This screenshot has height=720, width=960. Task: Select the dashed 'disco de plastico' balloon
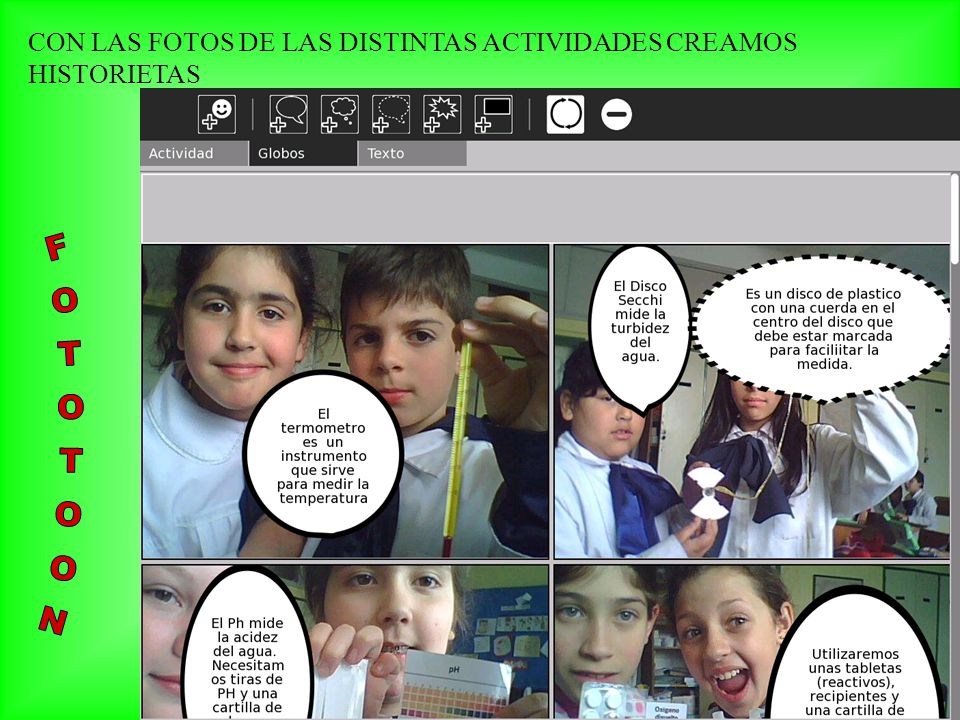coord(822,329)
